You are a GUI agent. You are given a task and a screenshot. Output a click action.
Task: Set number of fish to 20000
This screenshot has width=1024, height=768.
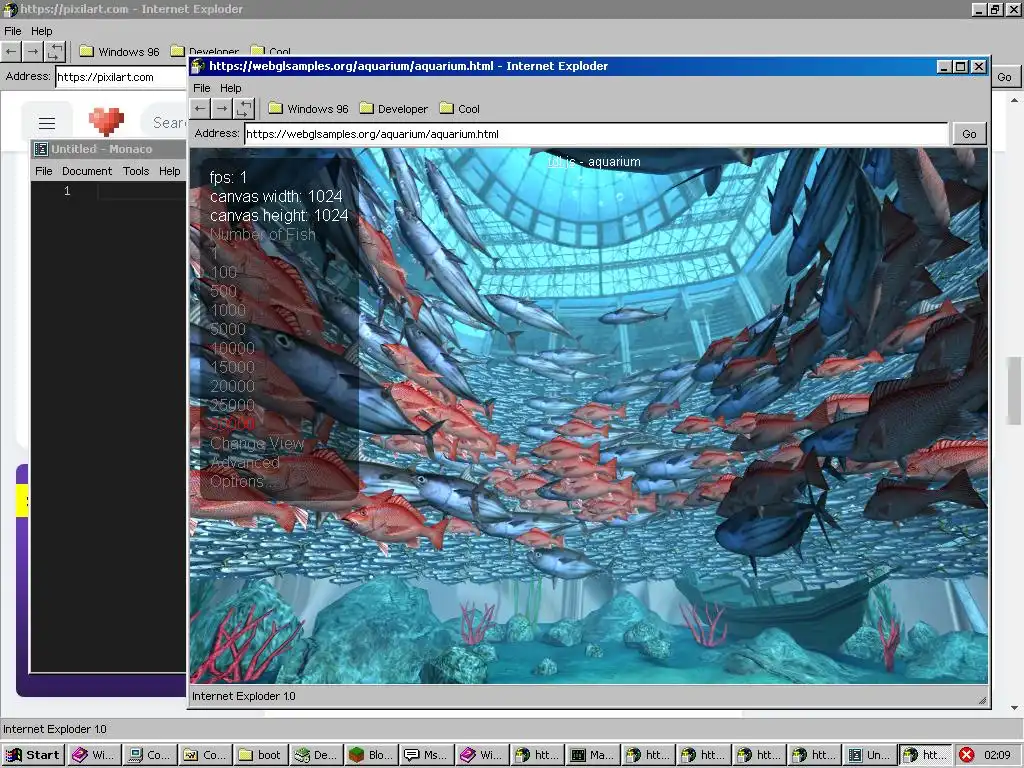[232, 386]
